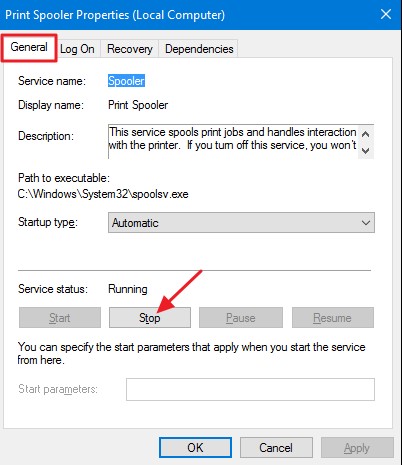This screenshot has height=465, width=402.
Task: Open the Recovery tab
Action: pos(130,49)
